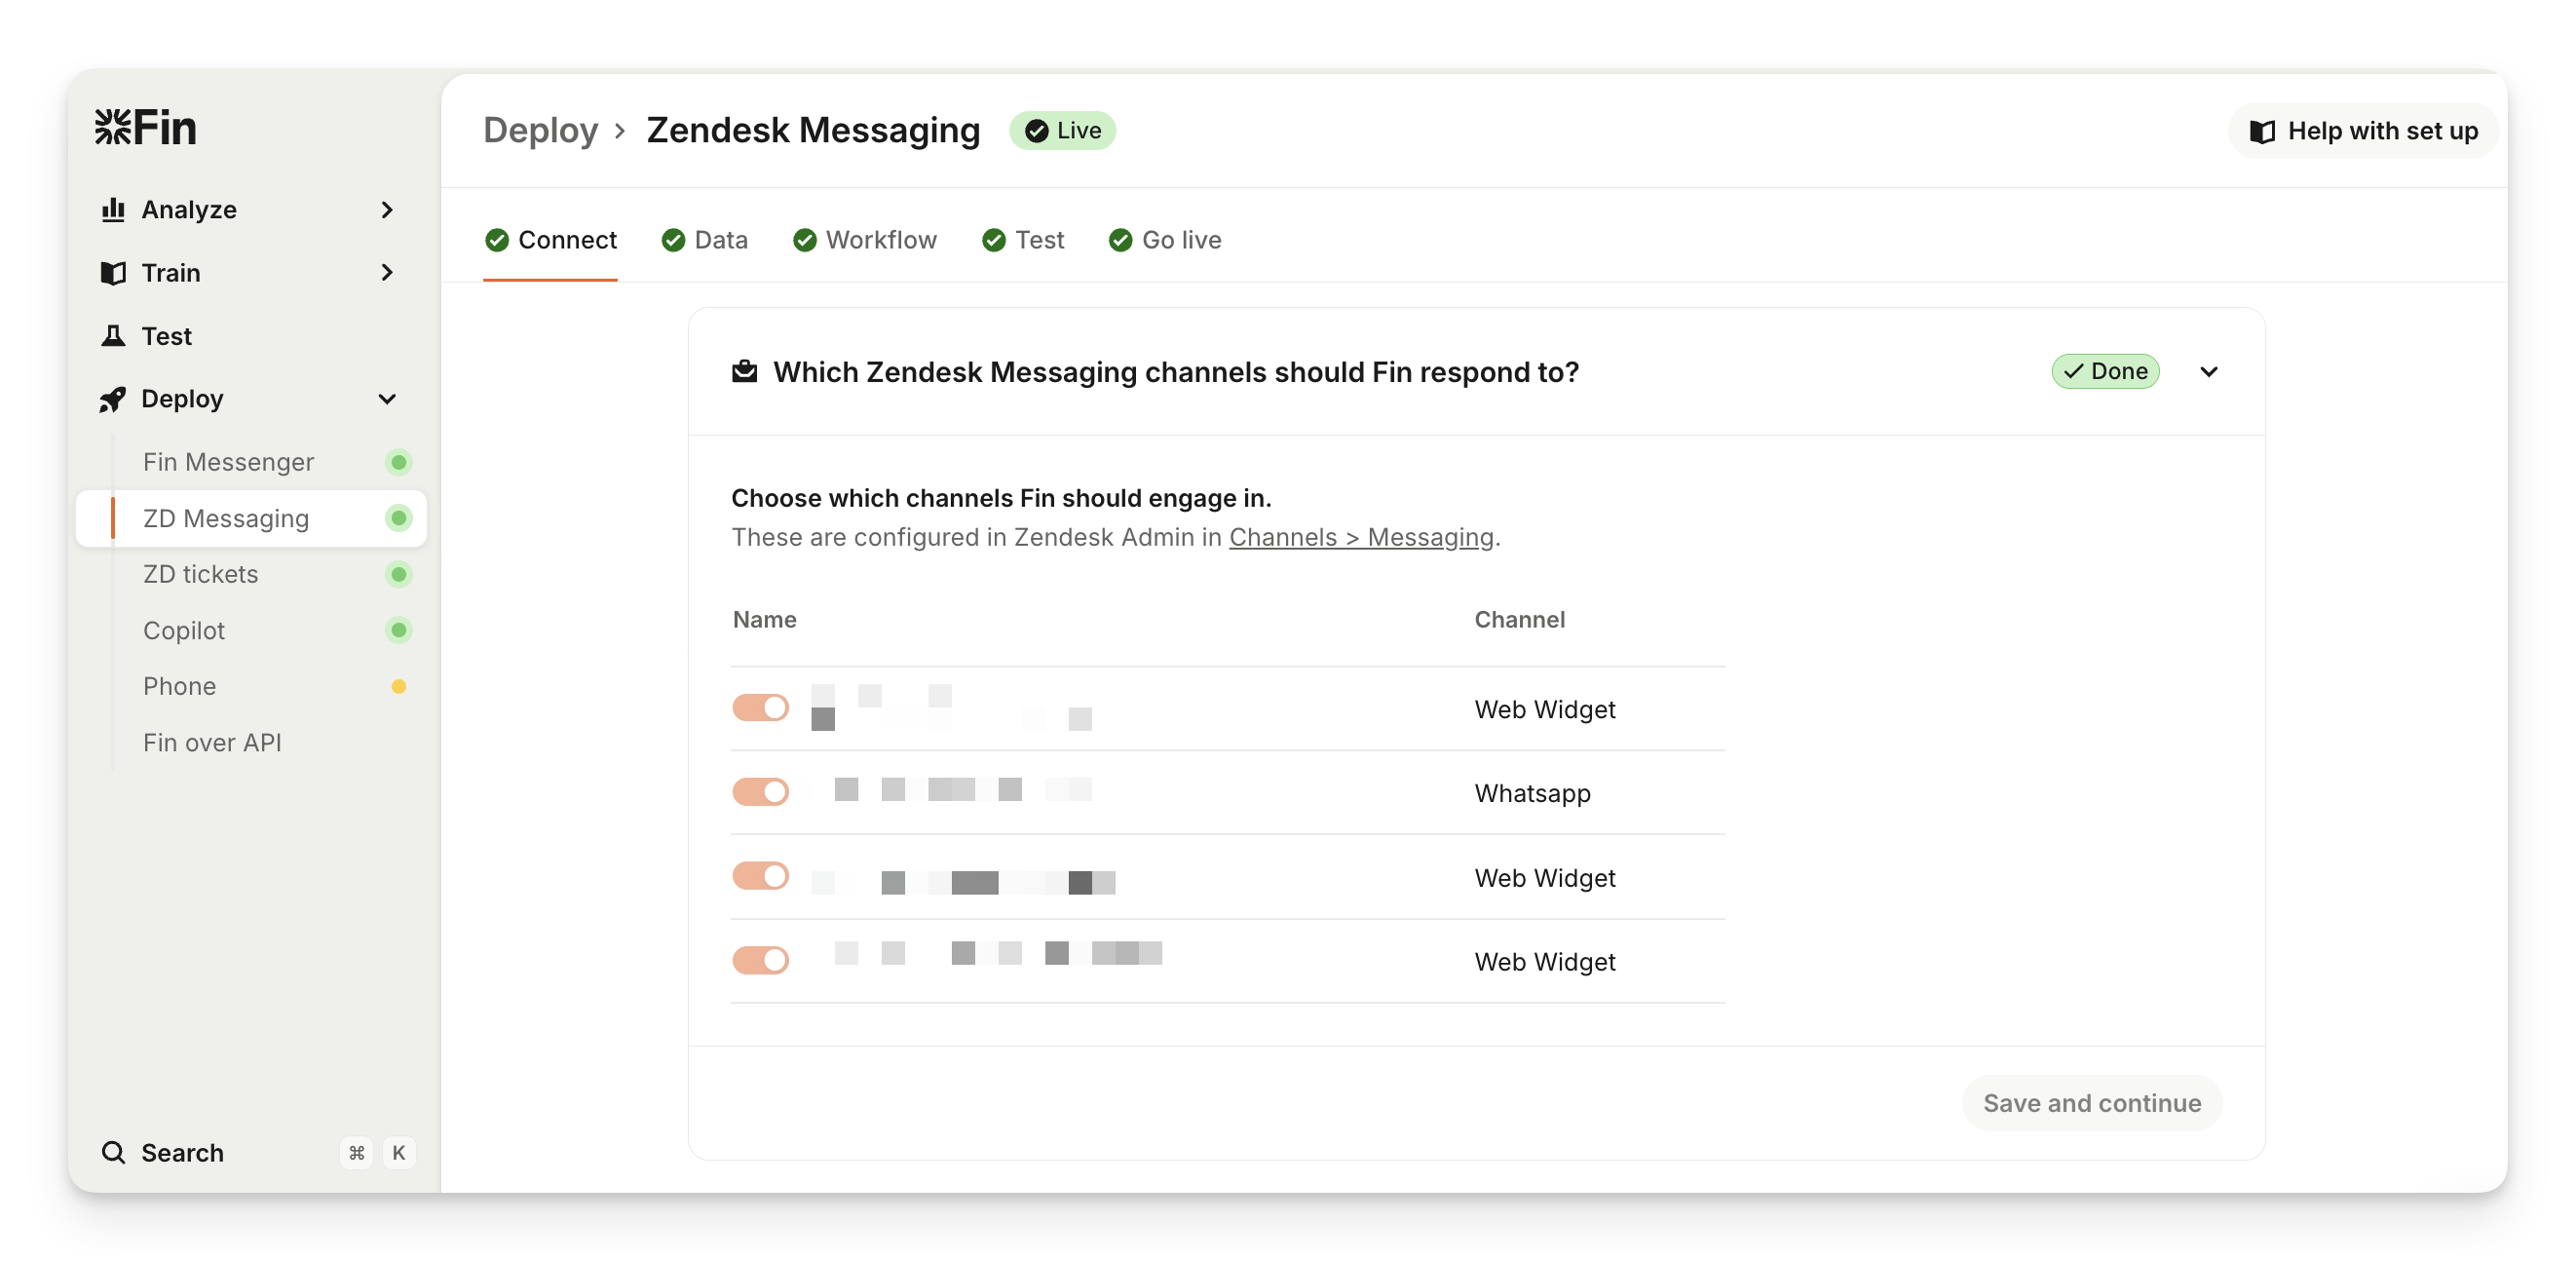Viewport: 2576px width, 1261px height.
Task: Click the Analyze bar chart icon
Action: 113,210
